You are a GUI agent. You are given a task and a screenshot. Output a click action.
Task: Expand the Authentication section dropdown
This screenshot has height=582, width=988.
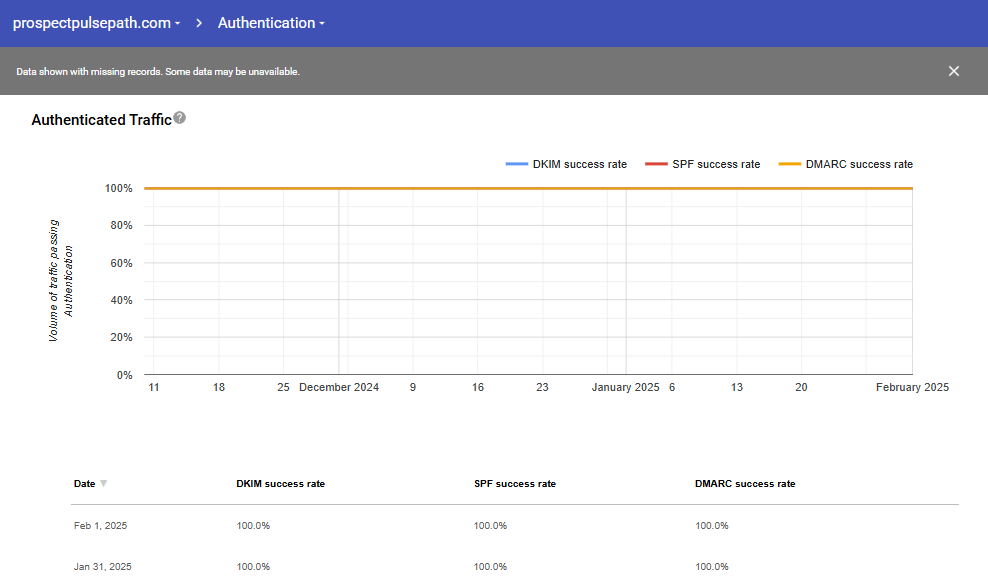tap(271, 23)
